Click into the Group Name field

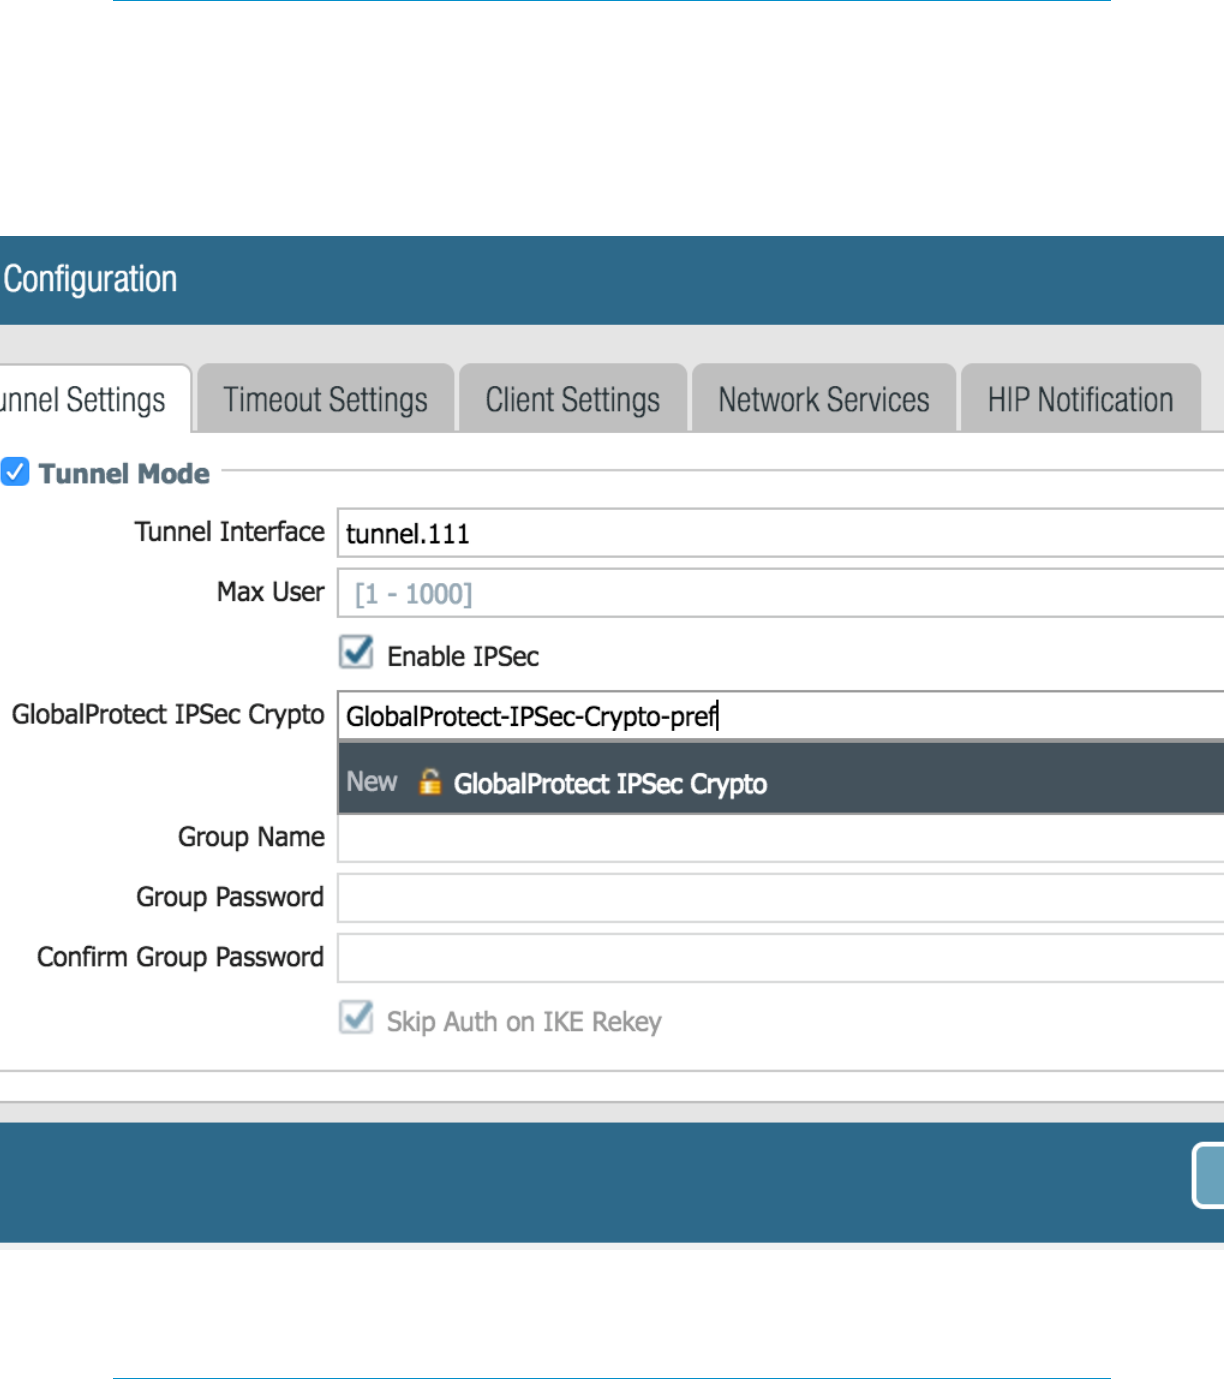[781, 837]
